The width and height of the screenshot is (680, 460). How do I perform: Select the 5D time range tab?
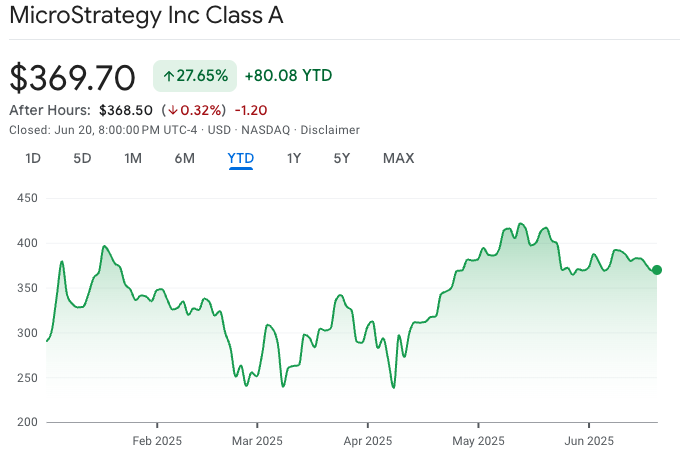82,158
